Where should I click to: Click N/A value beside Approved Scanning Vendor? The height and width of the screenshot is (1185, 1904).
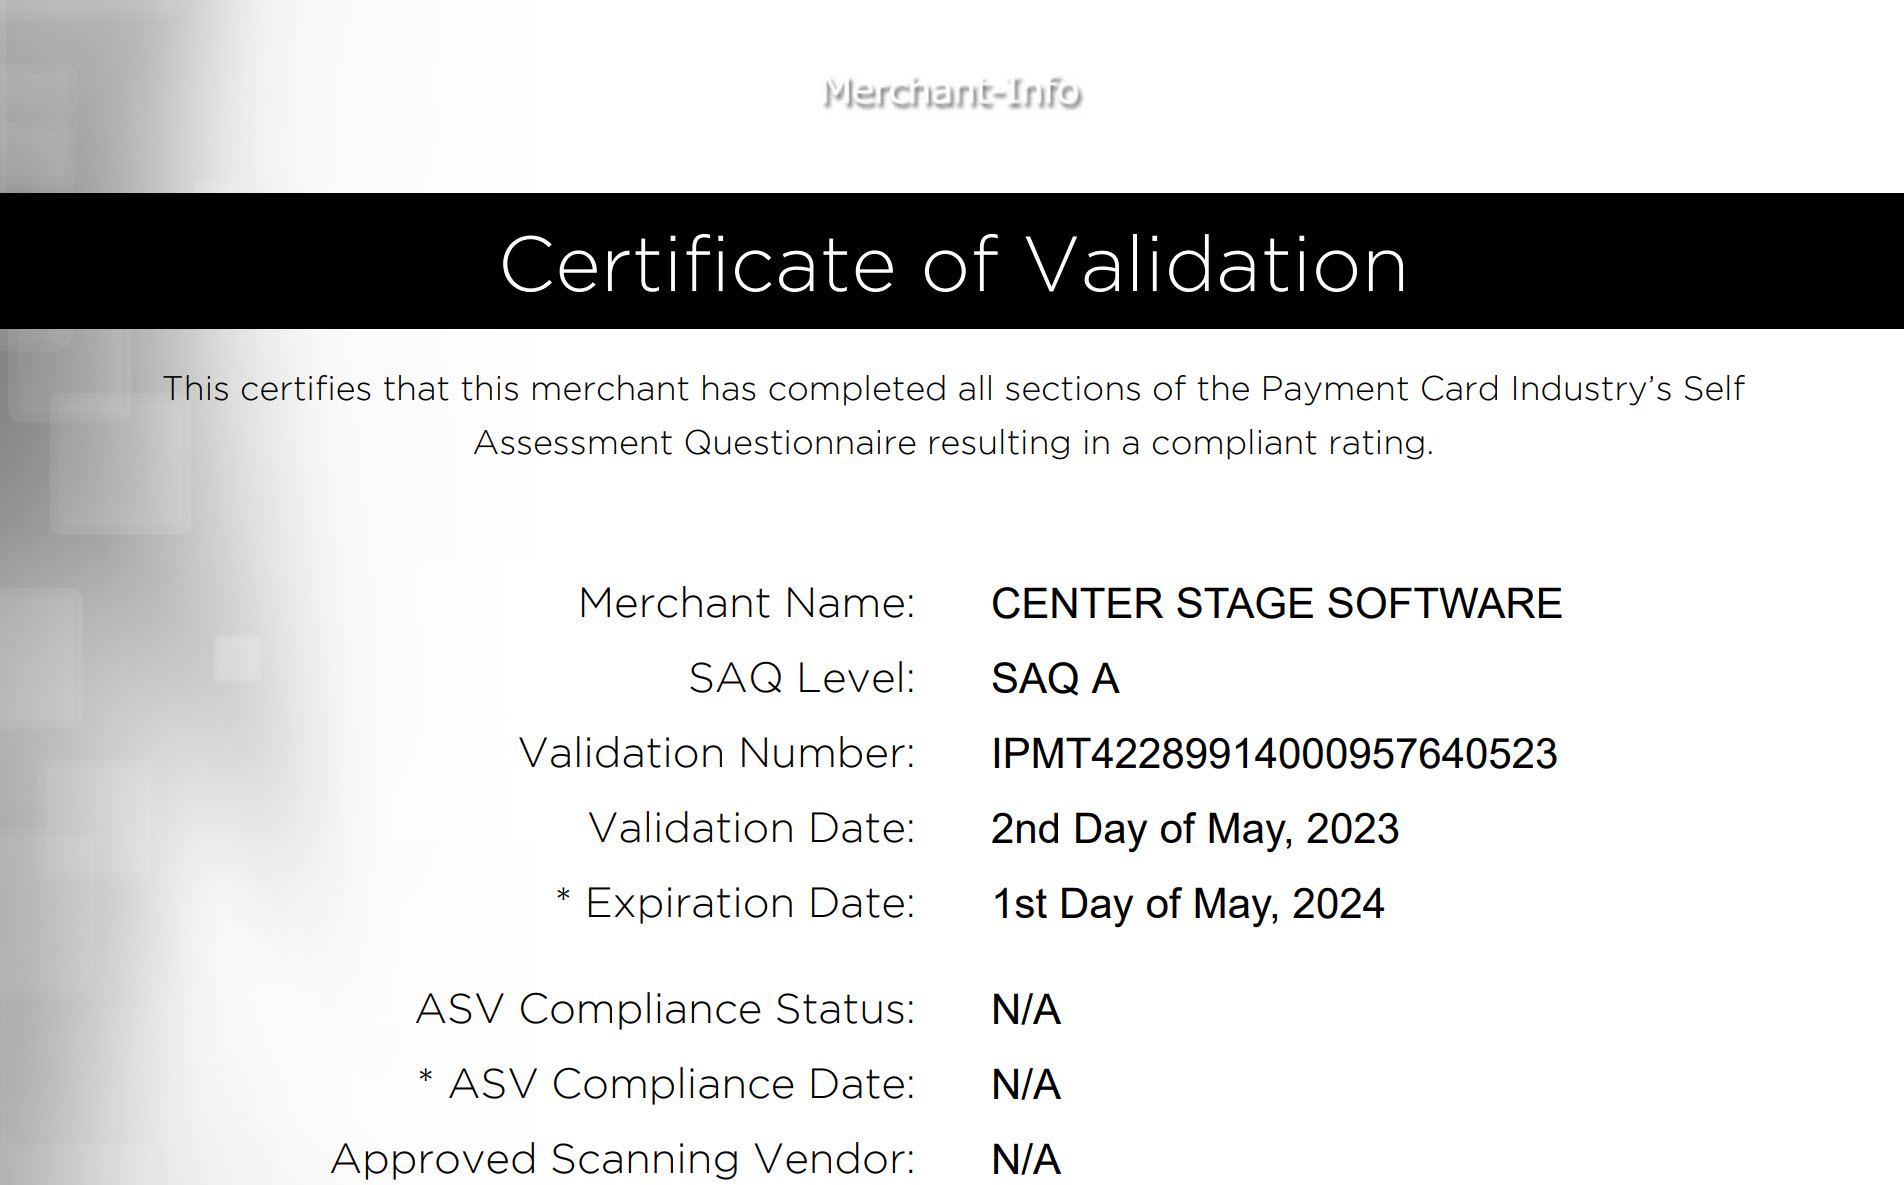(1026, 1160)
